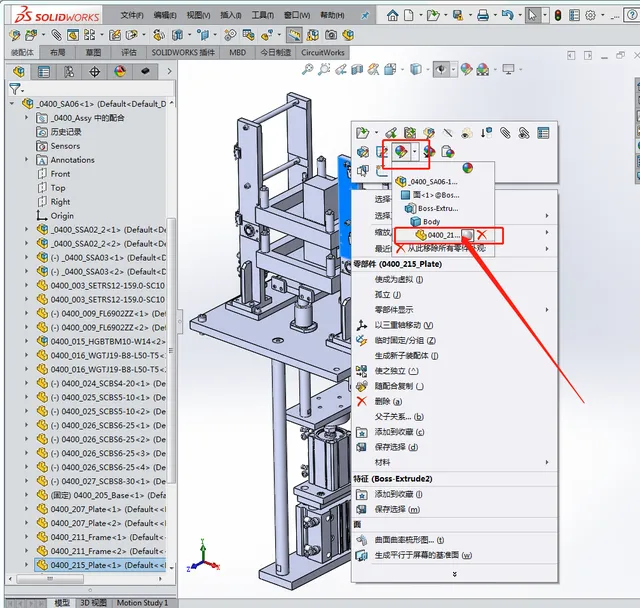Click the Home icon in top toolbar
640x608 pixels.
392,16
